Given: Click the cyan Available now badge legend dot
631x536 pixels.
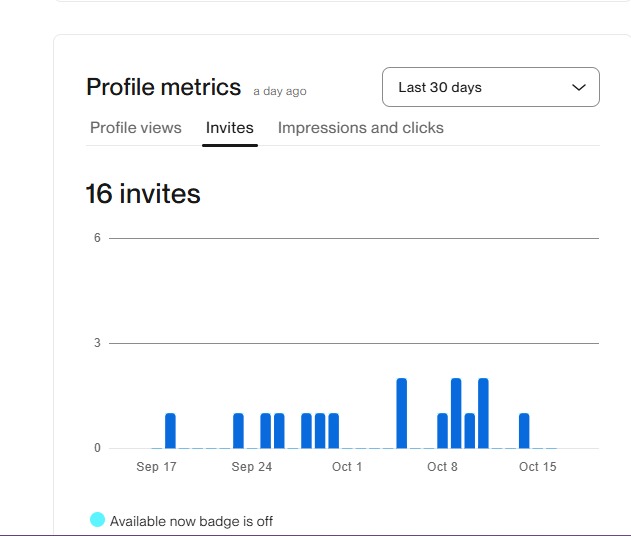Looking at the screenshot, I should pyautogui.click(x=97, y=520).
